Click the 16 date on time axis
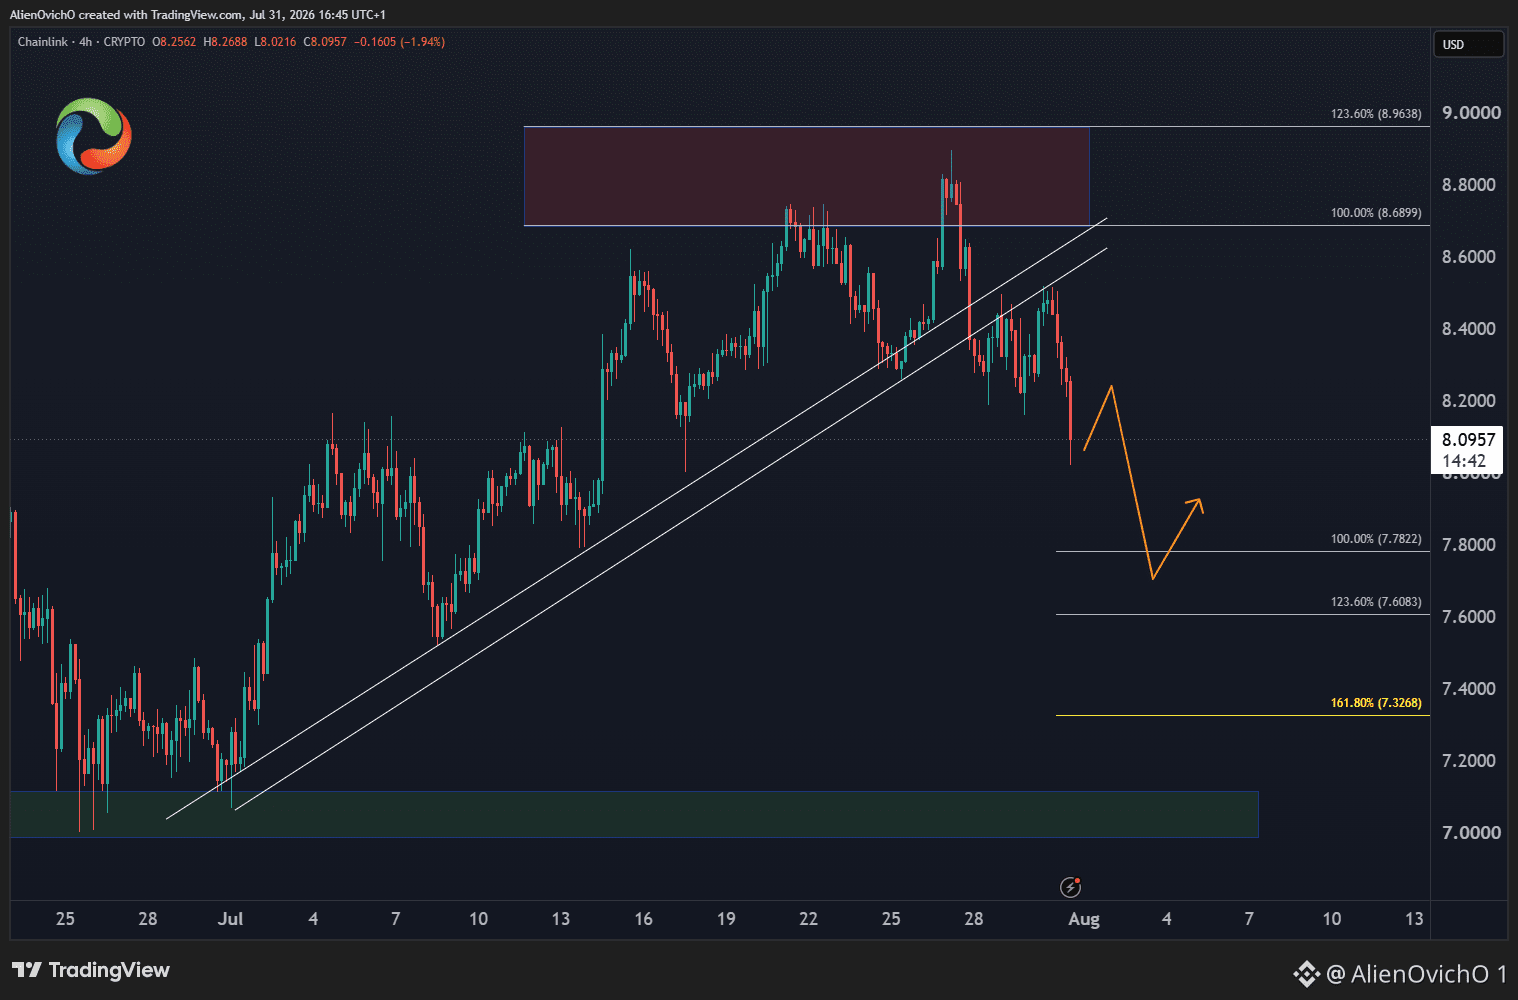This screenshot has width=1518, height=1000. click(643, 919)
